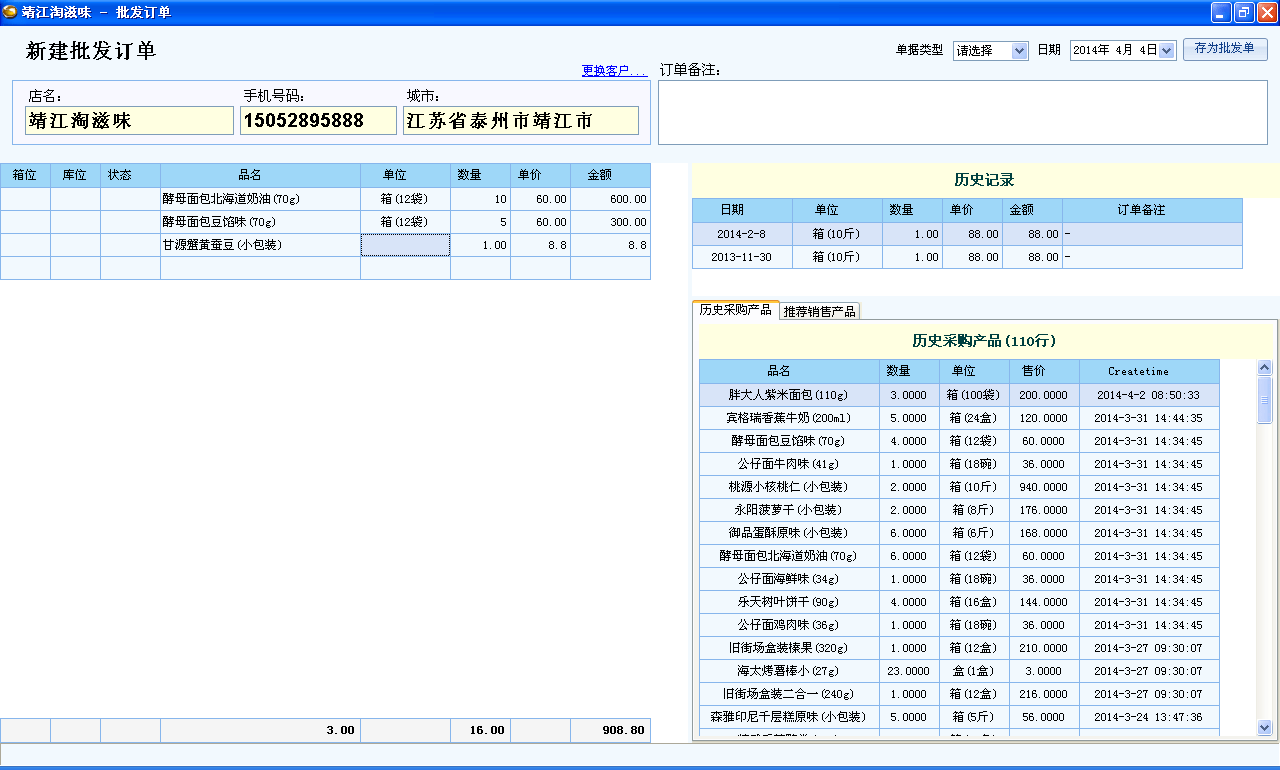Click 存为批发单 button

1224,49
